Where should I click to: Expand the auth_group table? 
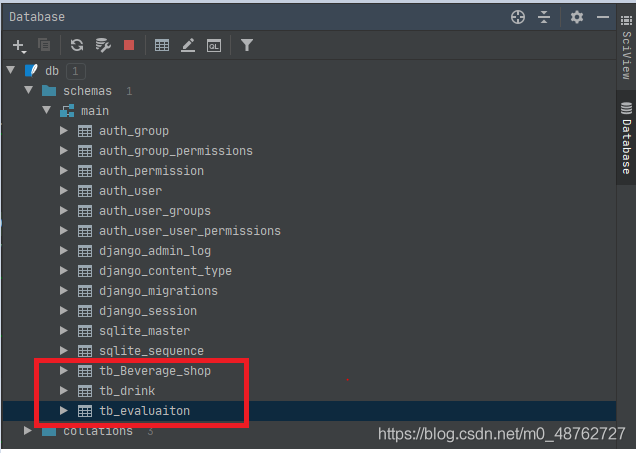coord(64,131)
